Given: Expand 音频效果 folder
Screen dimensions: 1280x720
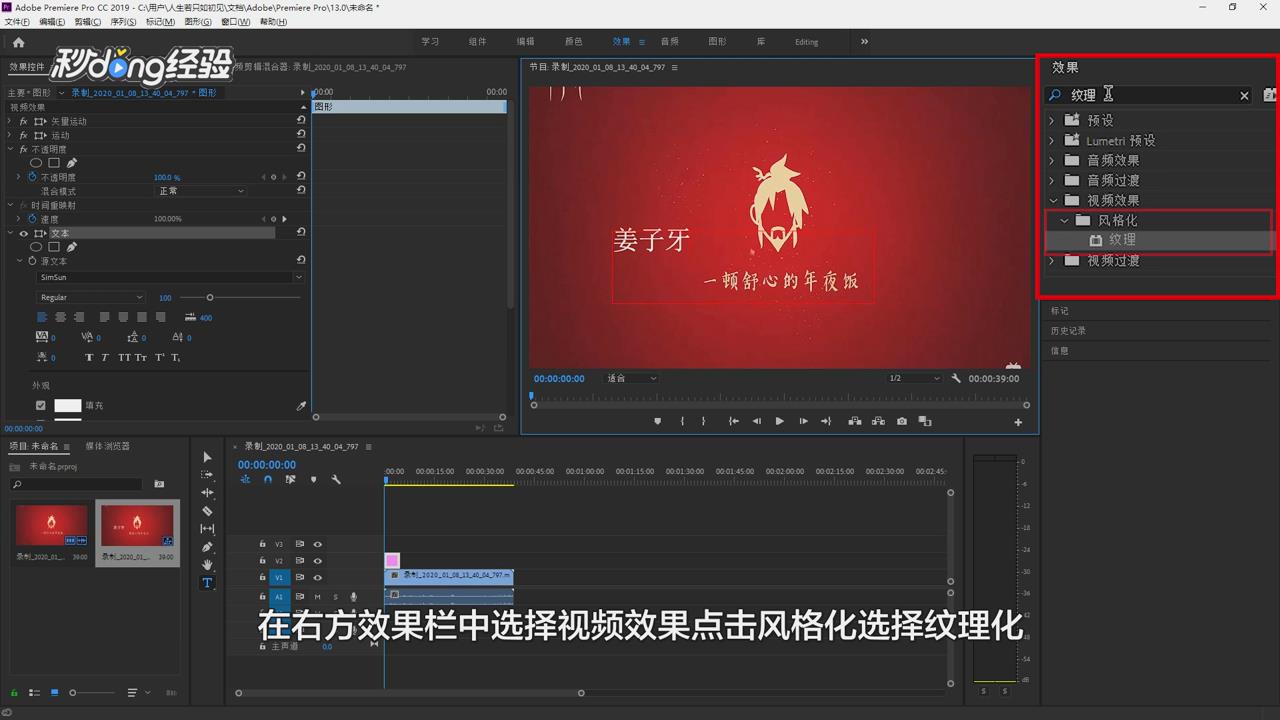Looking at the screenshot, I should pyautogui.click(x=1051, y=160).
